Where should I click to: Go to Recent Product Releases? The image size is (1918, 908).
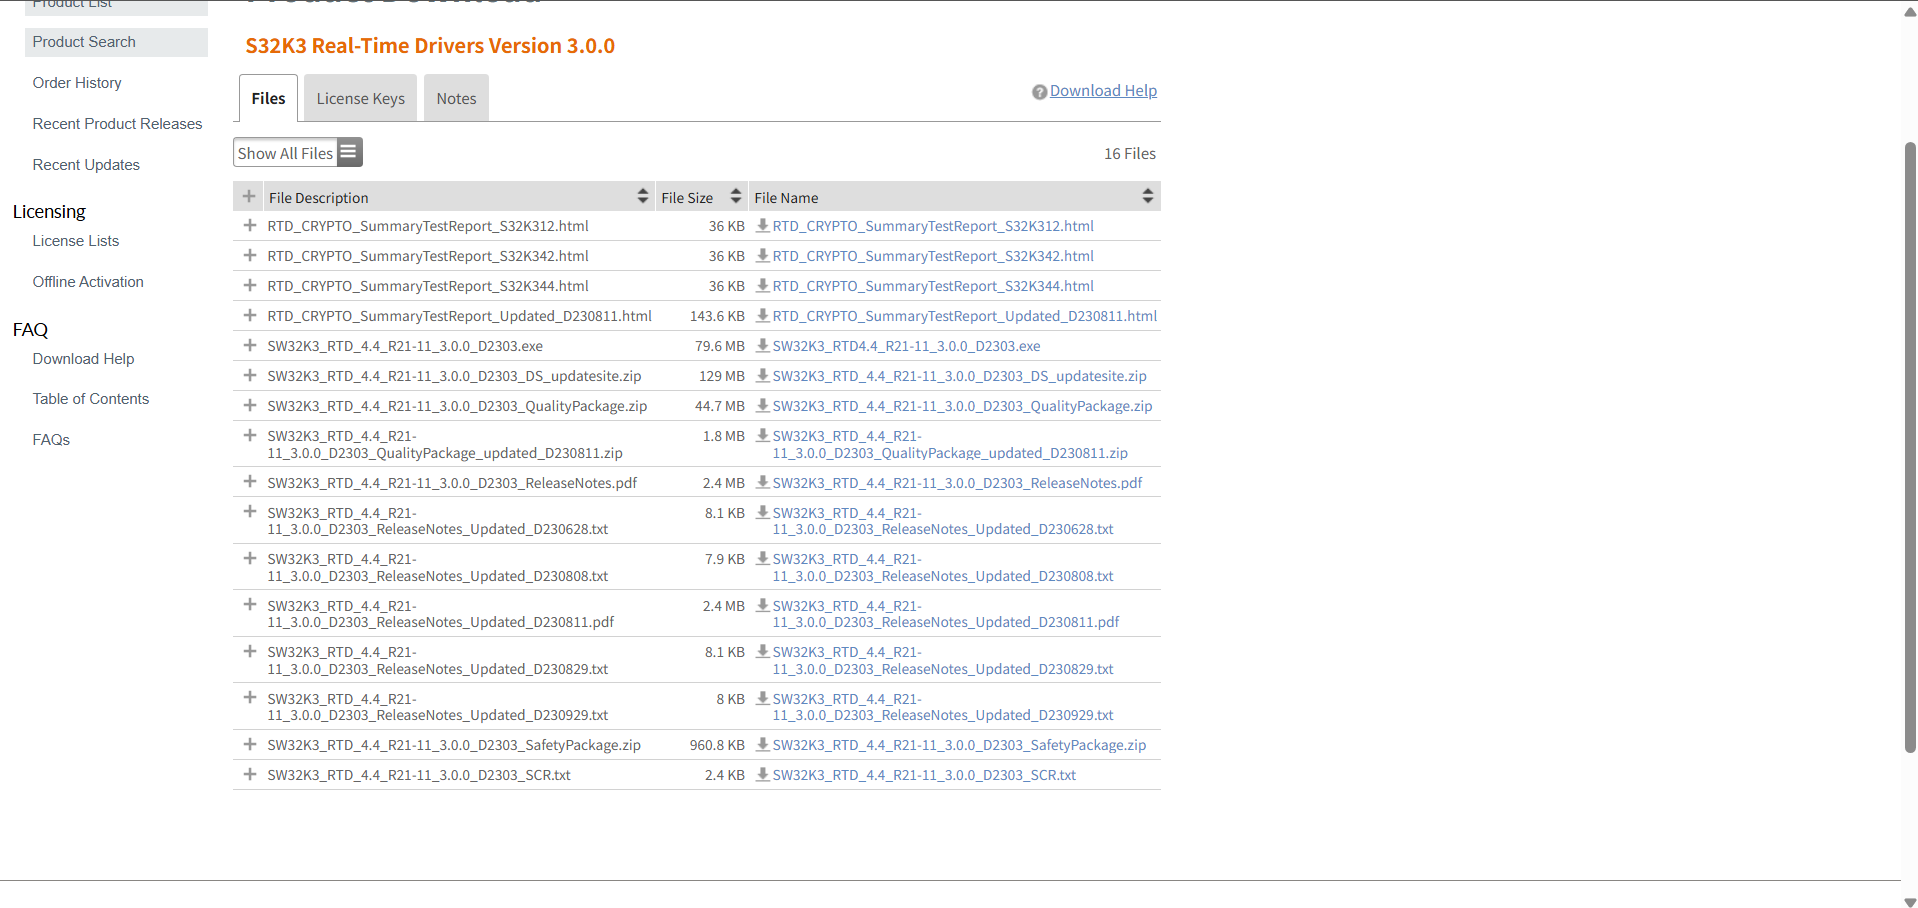[x=117, y=124]
